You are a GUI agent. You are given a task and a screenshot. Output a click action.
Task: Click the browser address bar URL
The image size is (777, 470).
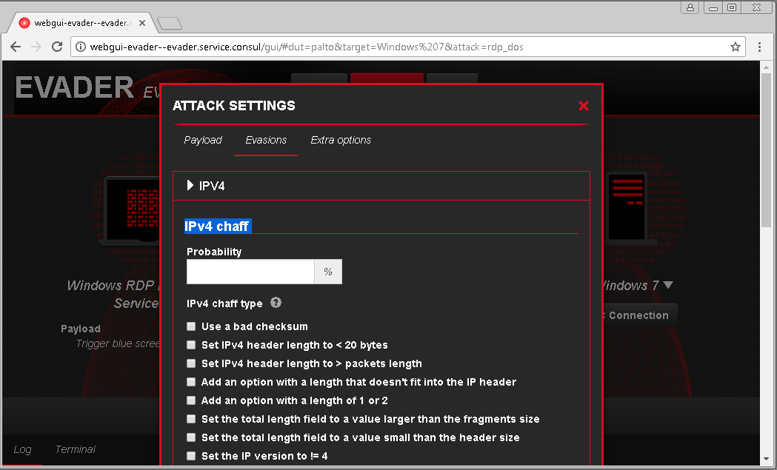pyautogui.click(x=306, y=47)
